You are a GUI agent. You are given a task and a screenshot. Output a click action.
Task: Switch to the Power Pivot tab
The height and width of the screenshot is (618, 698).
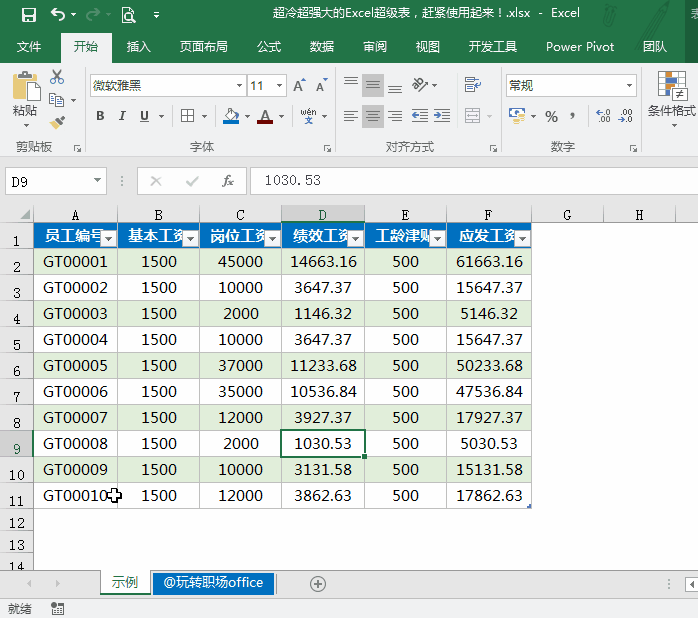coord(580,47)
